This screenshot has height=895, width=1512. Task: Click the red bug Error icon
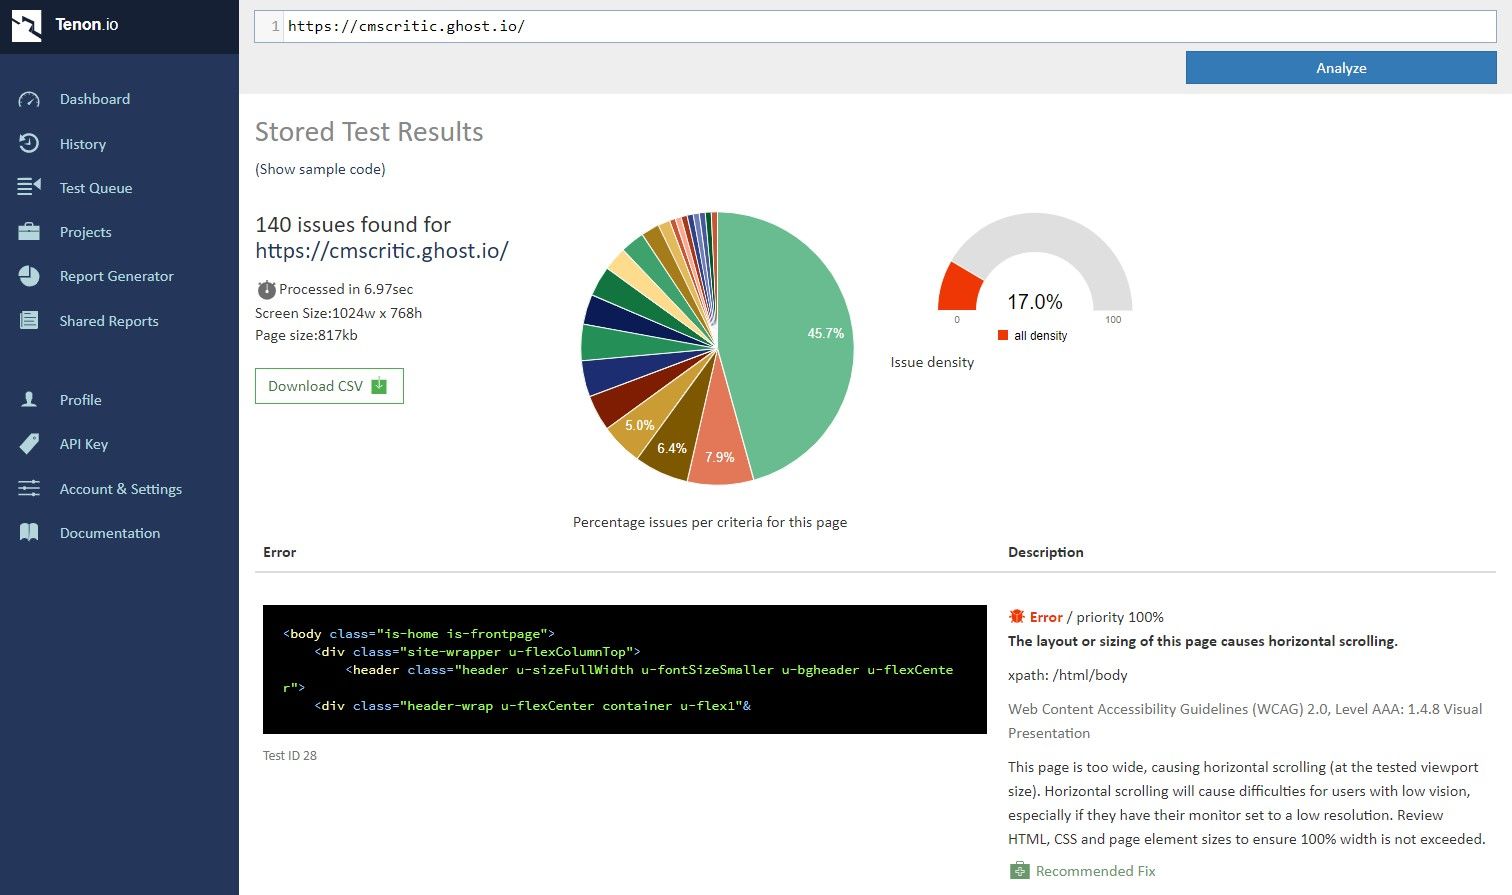click(1017, 617)
